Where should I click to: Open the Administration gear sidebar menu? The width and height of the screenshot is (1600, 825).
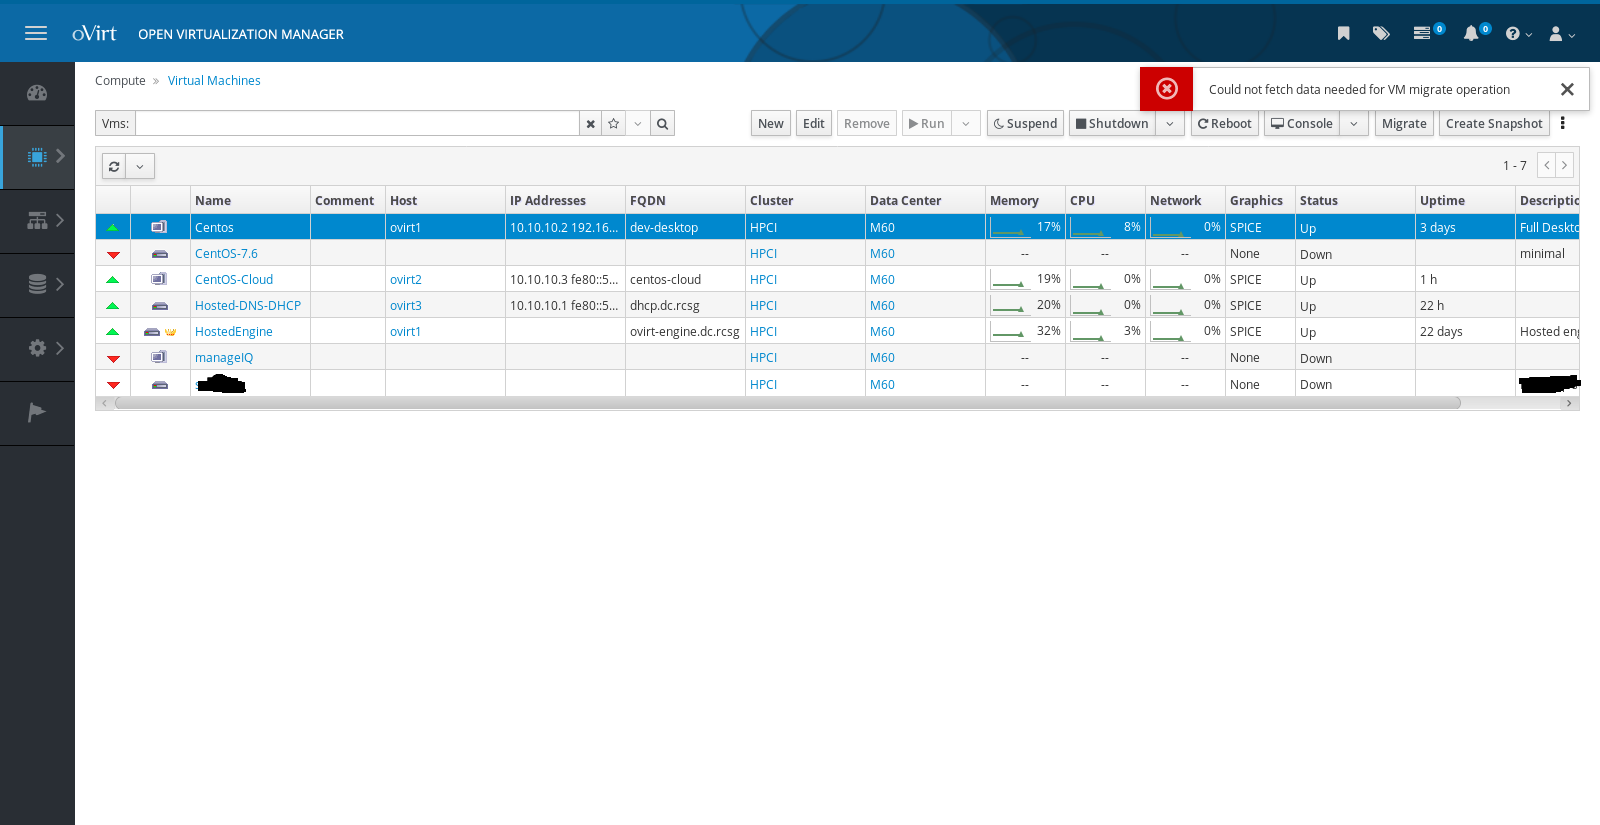pyautogui.click(x=37, y=348)
